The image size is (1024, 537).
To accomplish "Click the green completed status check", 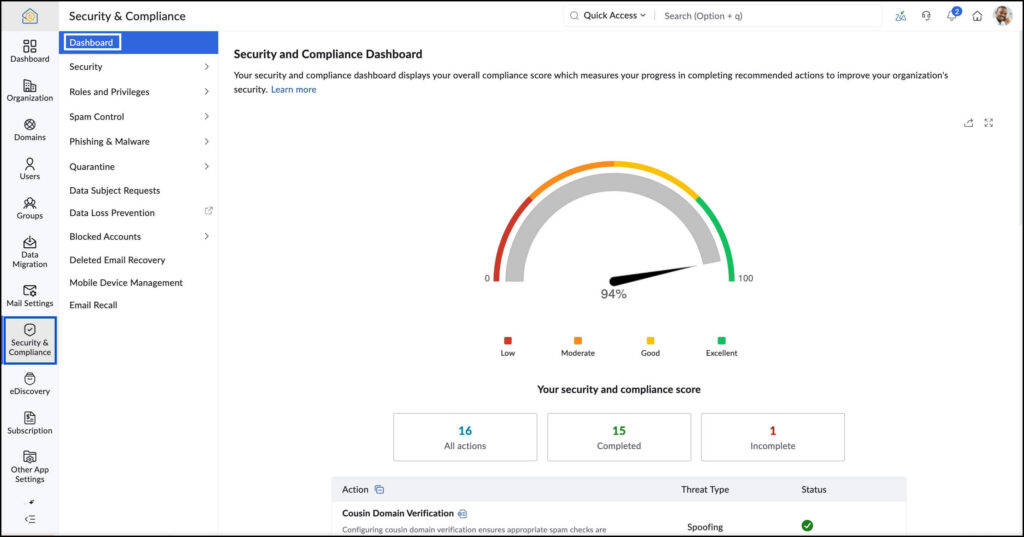I will click(x=807, y=526).
